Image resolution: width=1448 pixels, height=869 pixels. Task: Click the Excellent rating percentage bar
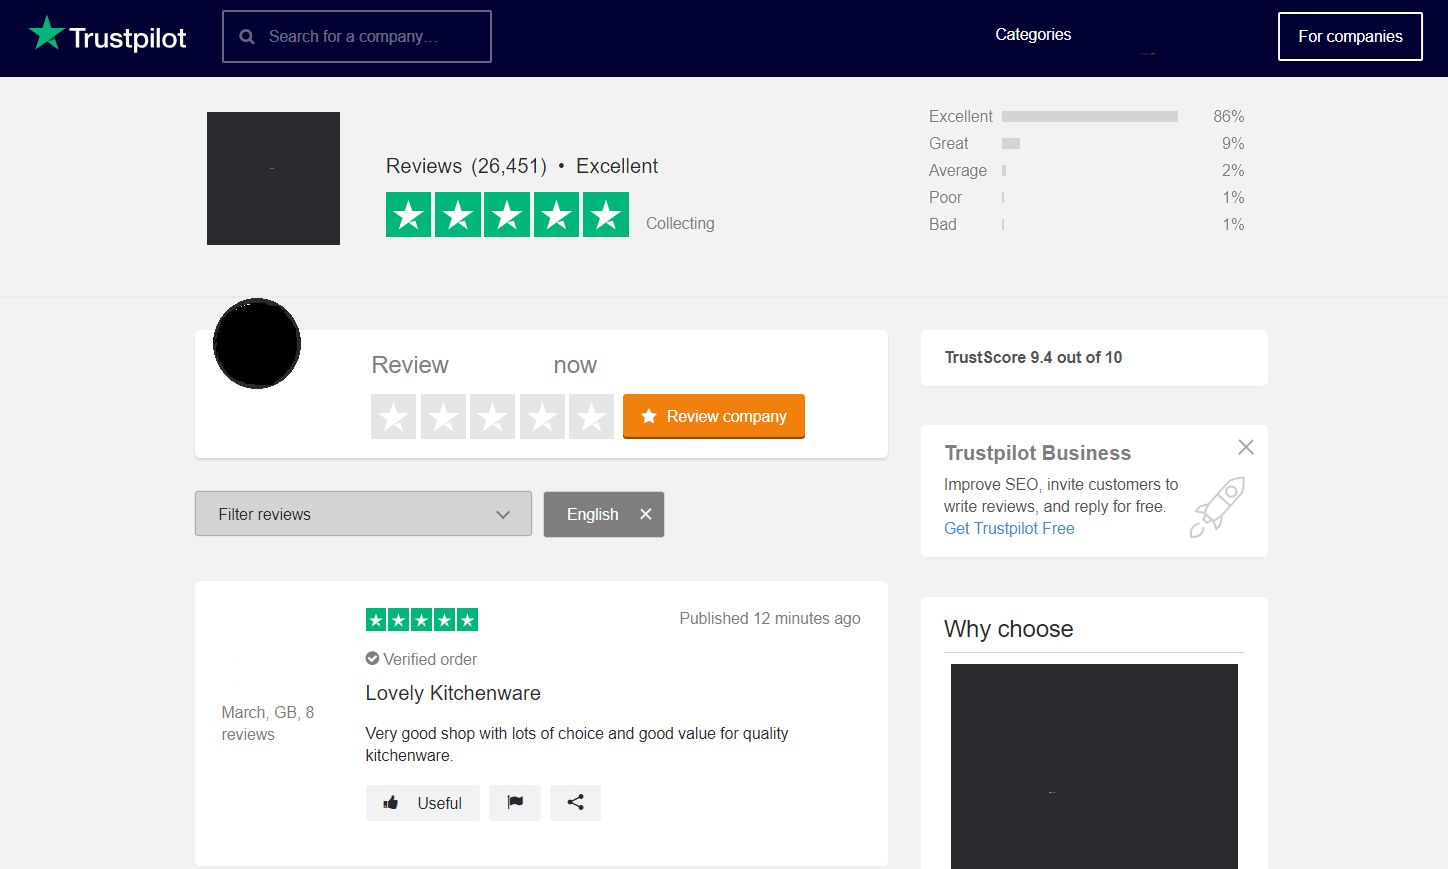[x=1090, y=117]
